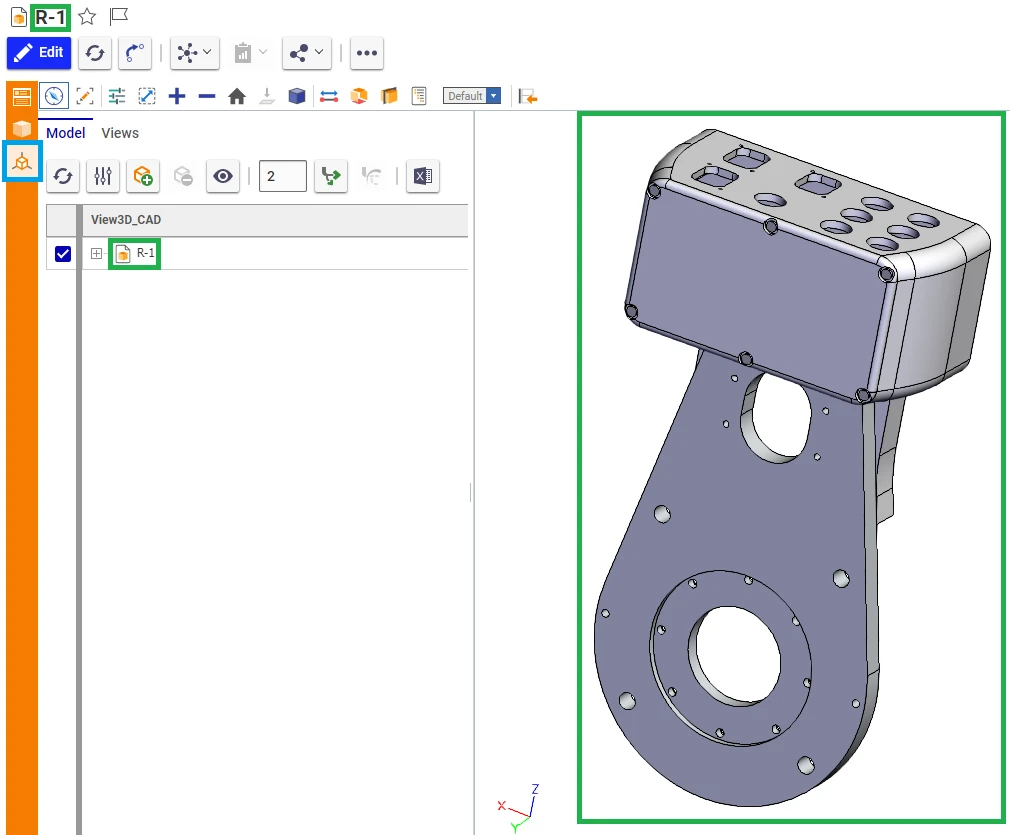
Task: Expand the R-1 tree node
Action: coord(97,254)
